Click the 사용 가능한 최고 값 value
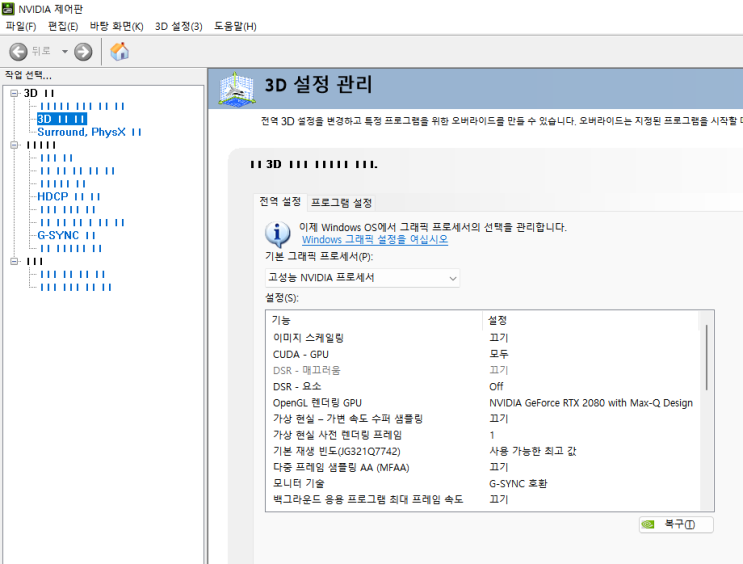743x564 pixels. [x=533, y=451]
